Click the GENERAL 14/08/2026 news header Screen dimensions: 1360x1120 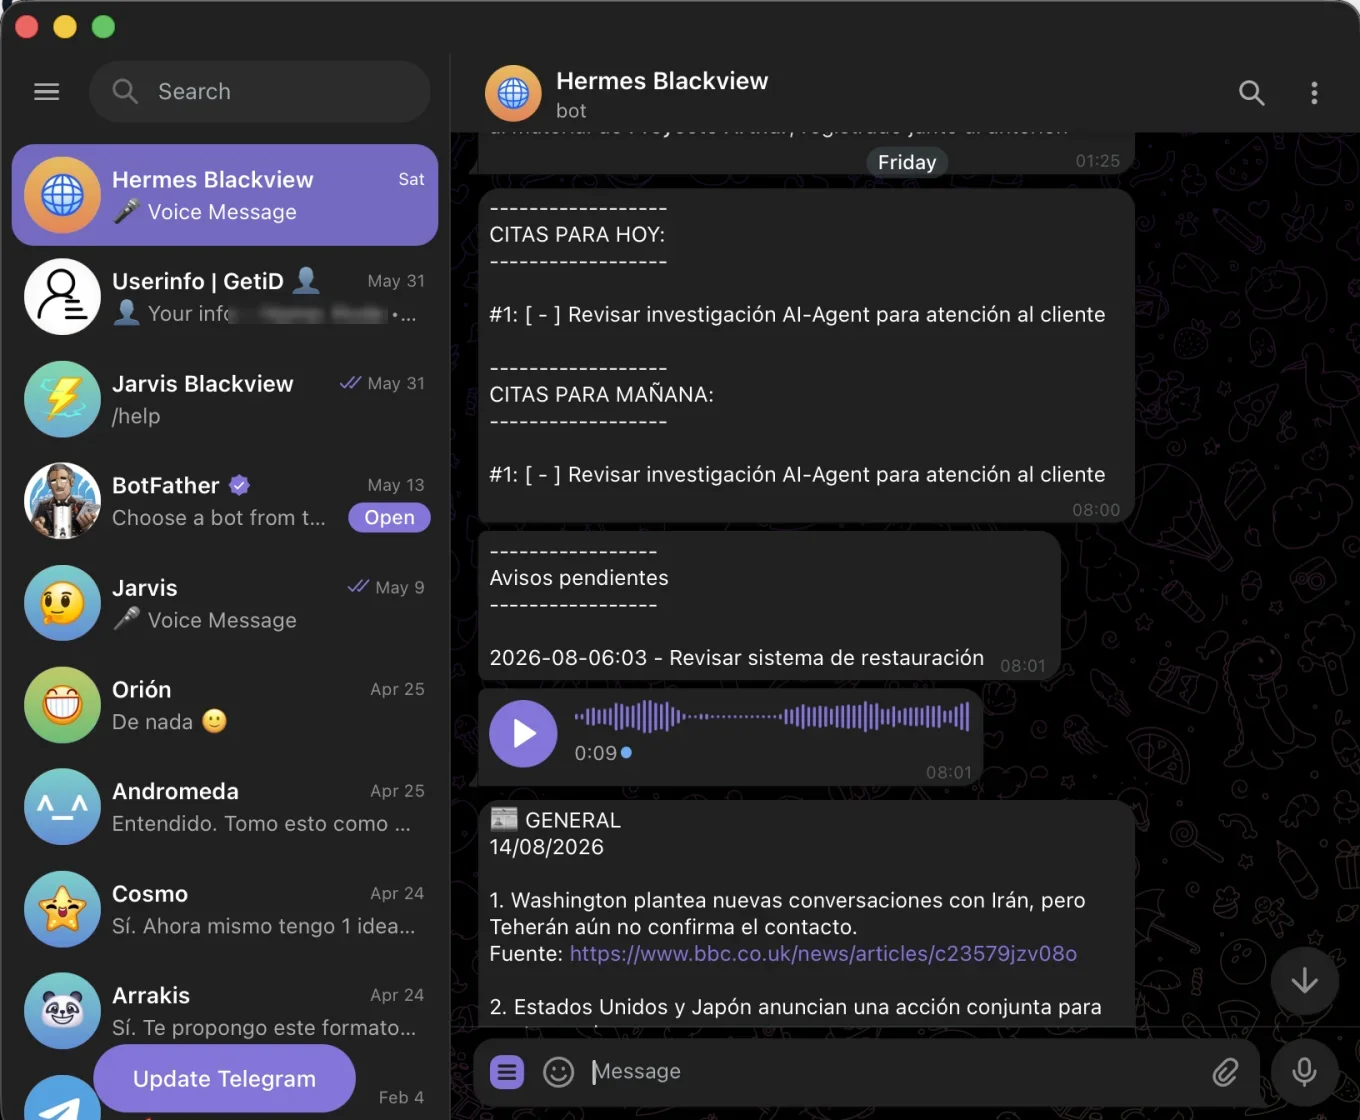[x=556, y=834]
